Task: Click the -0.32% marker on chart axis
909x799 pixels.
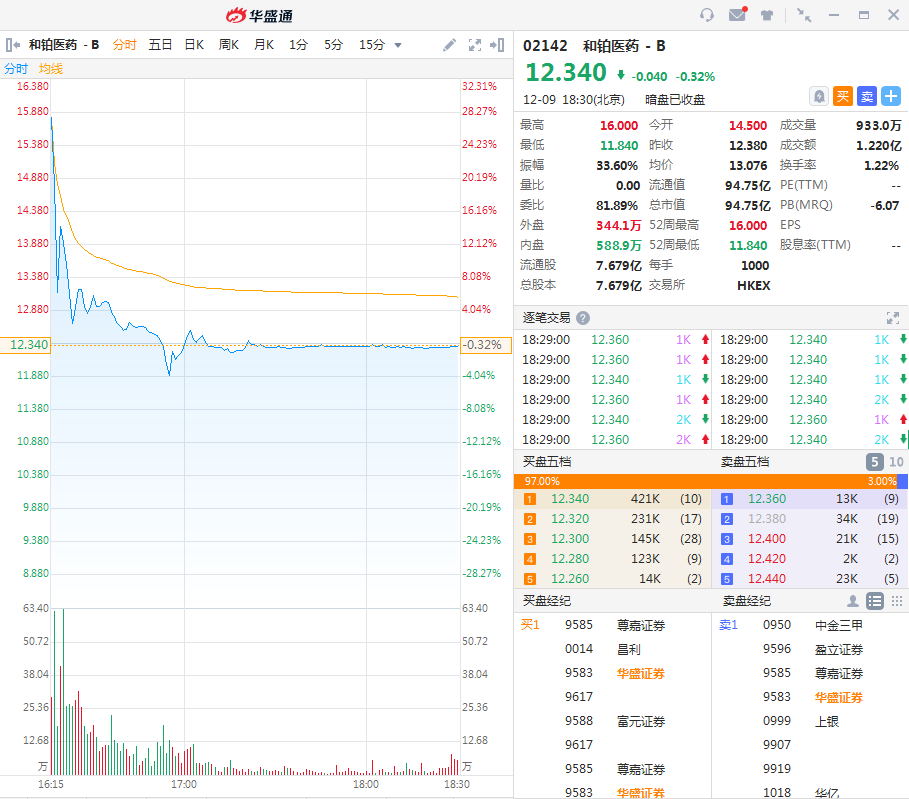Action: tap(486, 345)
